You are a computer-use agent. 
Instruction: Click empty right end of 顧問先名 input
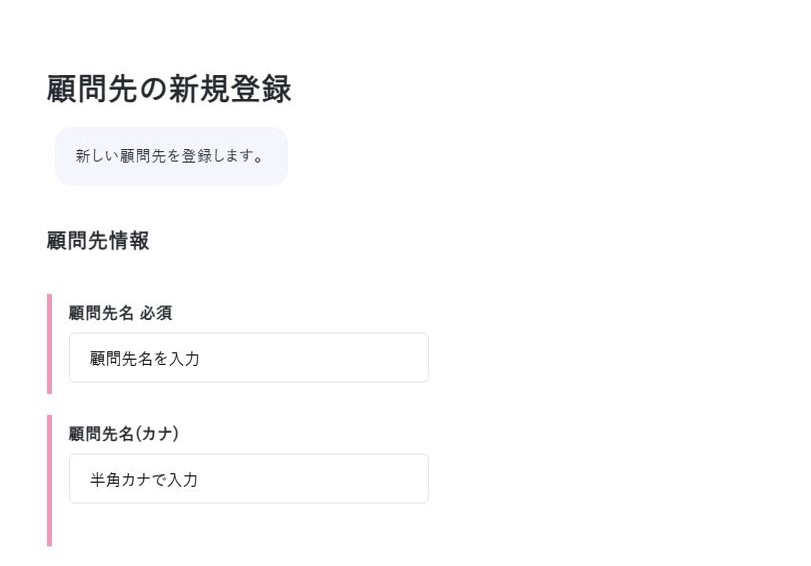[x=400, y=358]
